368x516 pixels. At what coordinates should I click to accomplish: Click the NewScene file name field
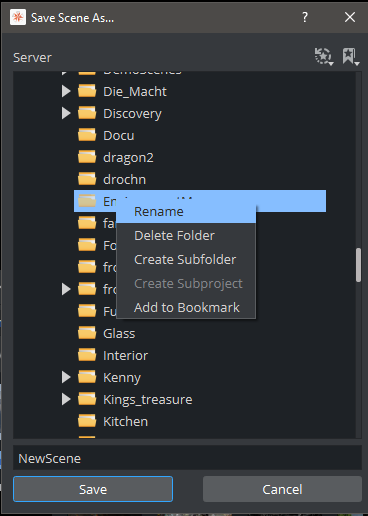[x=187, y=458]
